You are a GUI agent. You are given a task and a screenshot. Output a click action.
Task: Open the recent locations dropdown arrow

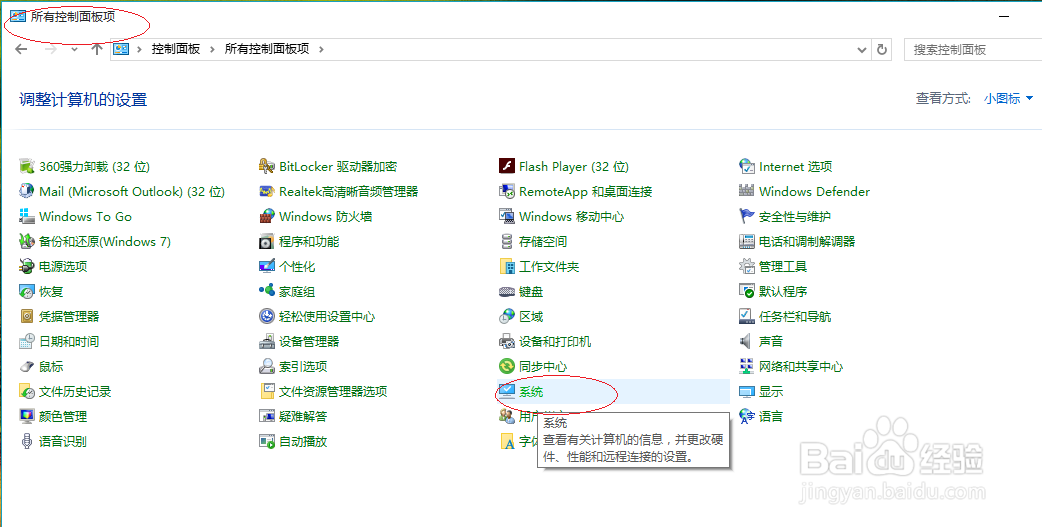pos(74,49)
